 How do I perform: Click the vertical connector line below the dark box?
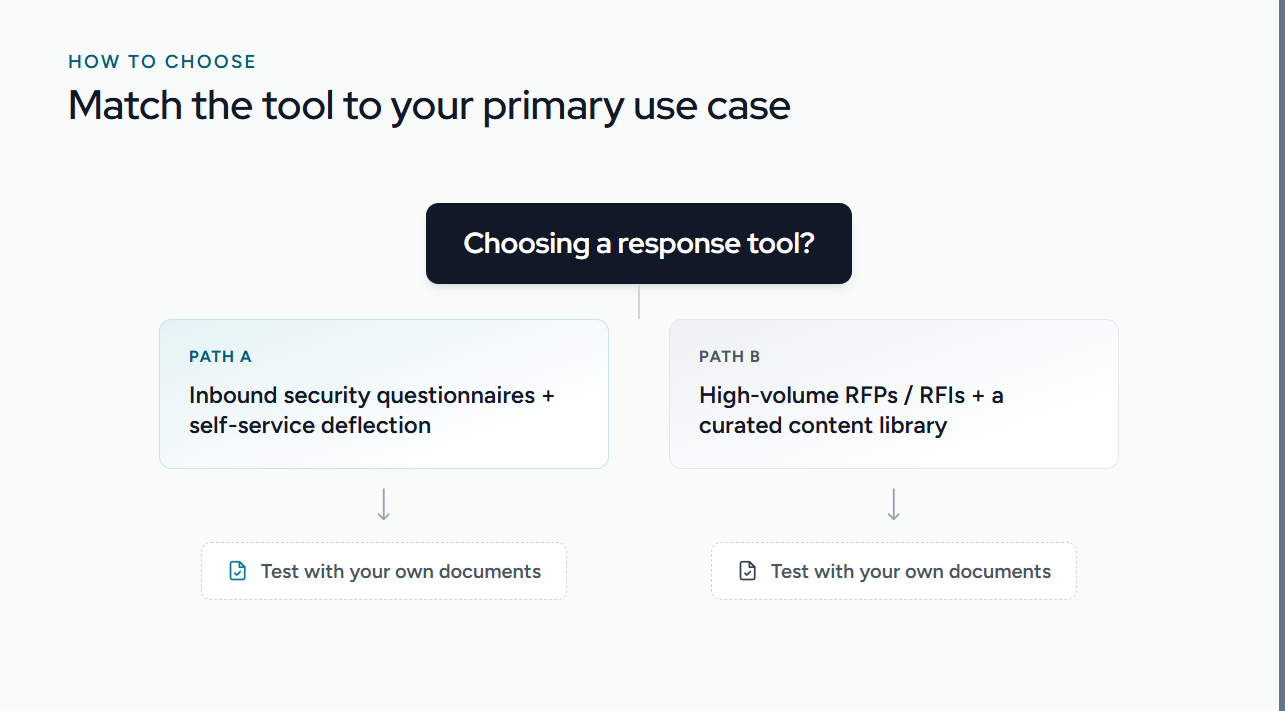coord(639,301)
